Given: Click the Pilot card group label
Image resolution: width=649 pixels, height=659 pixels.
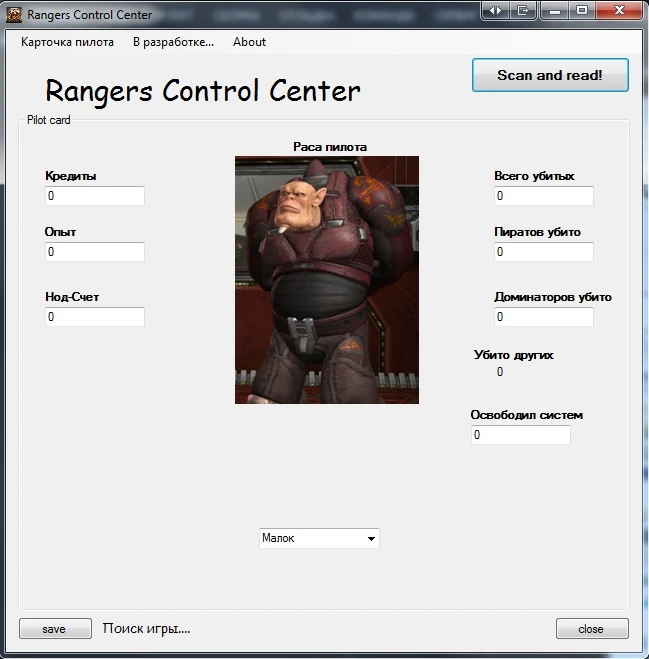Looking at the screenshot, I should 48,120.
